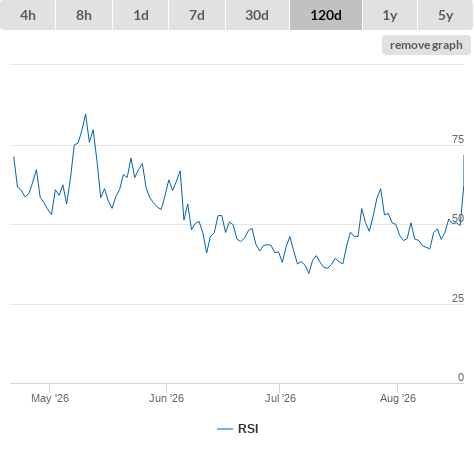
Task: Click the 25 y-axis label
Action: (458, 298)
